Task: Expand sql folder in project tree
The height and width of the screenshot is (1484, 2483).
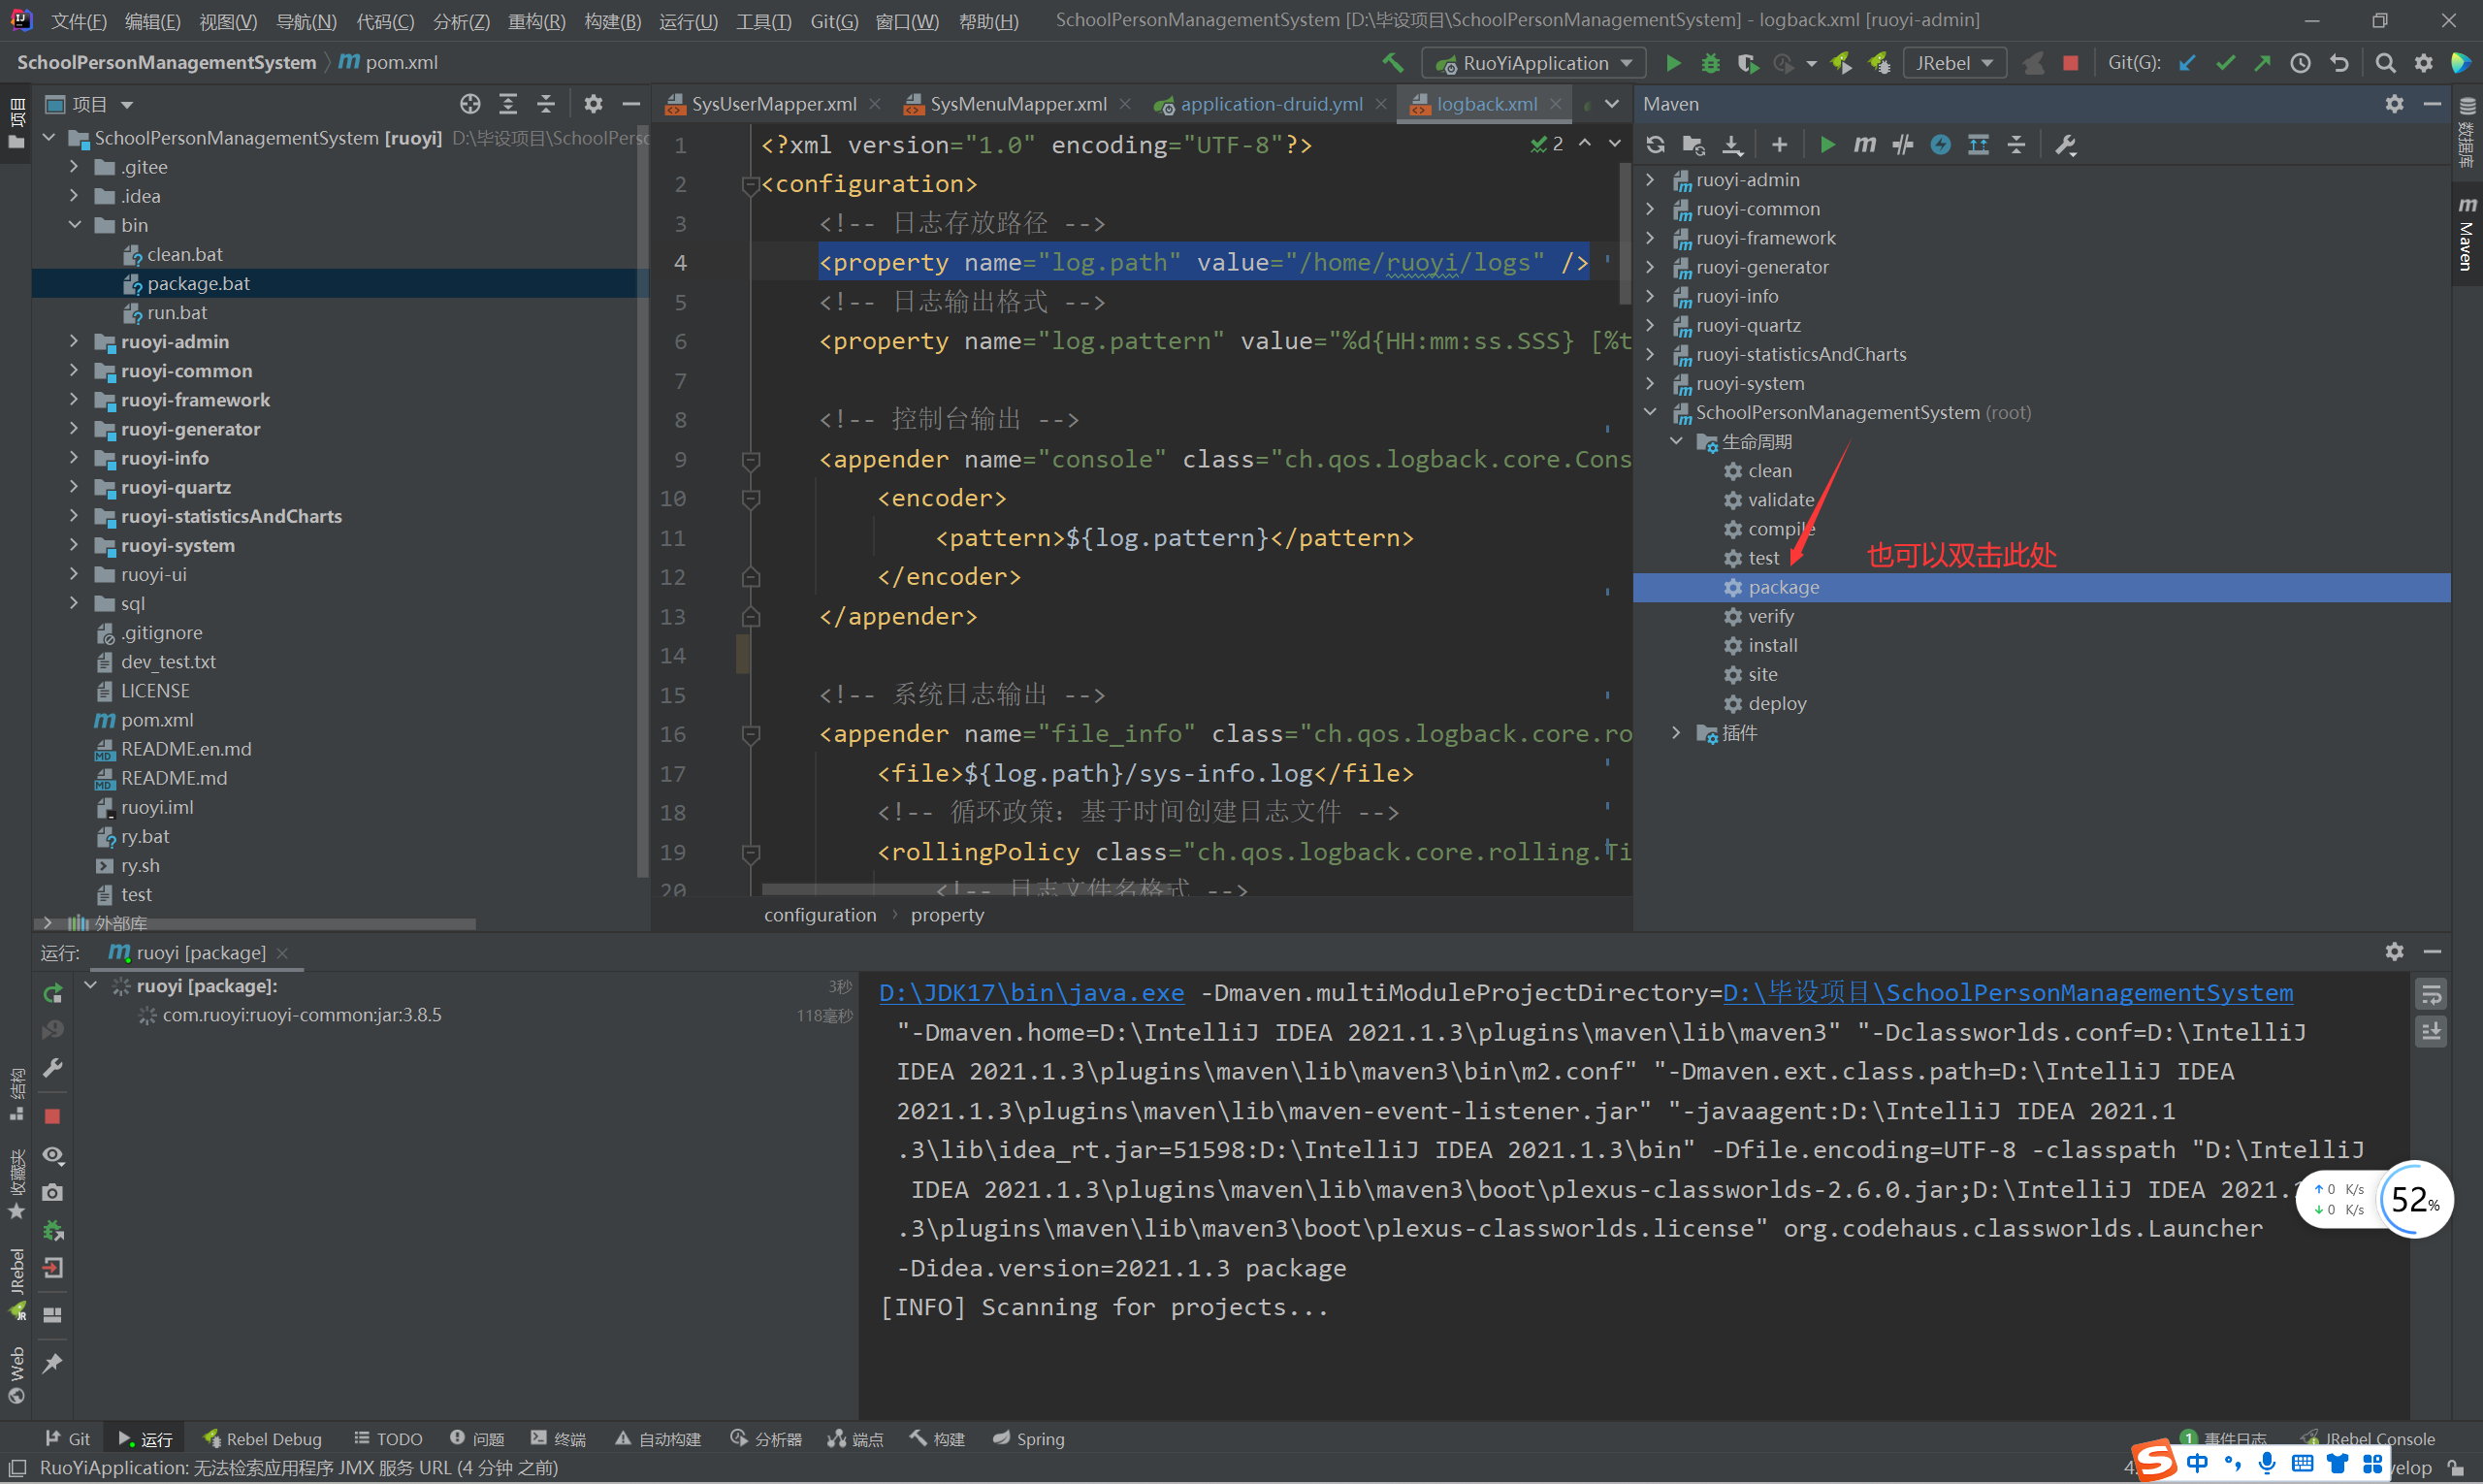Action: pos(75,603)
